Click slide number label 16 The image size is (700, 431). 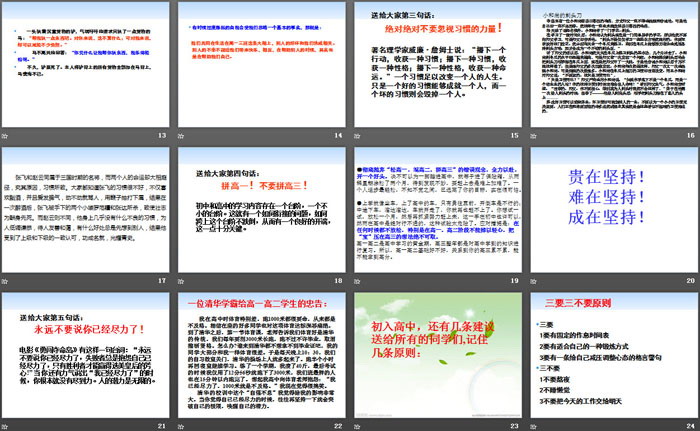tap(691, 135)
